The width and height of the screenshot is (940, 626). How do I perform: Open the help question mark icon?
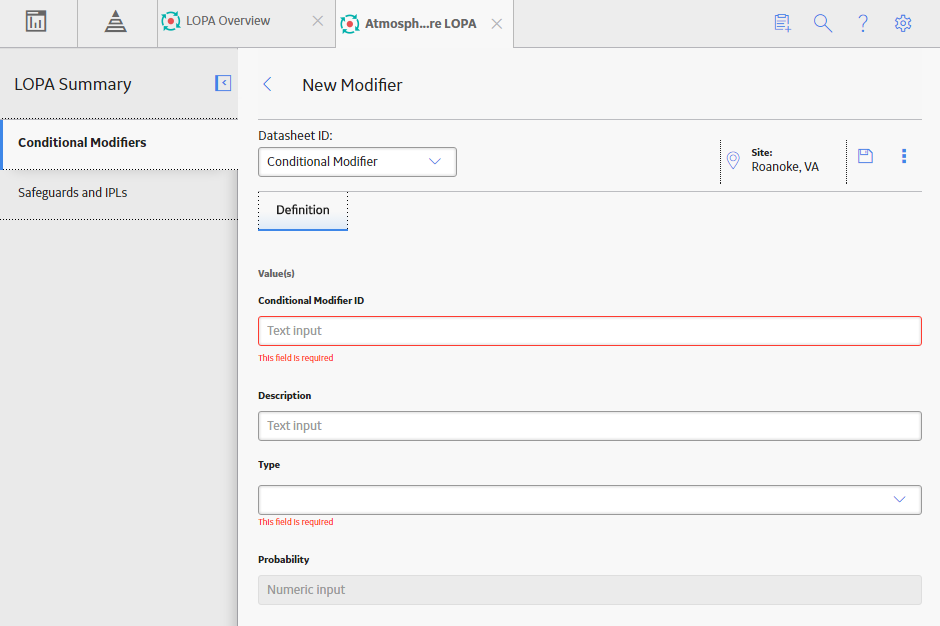click(x=863, y=23)
